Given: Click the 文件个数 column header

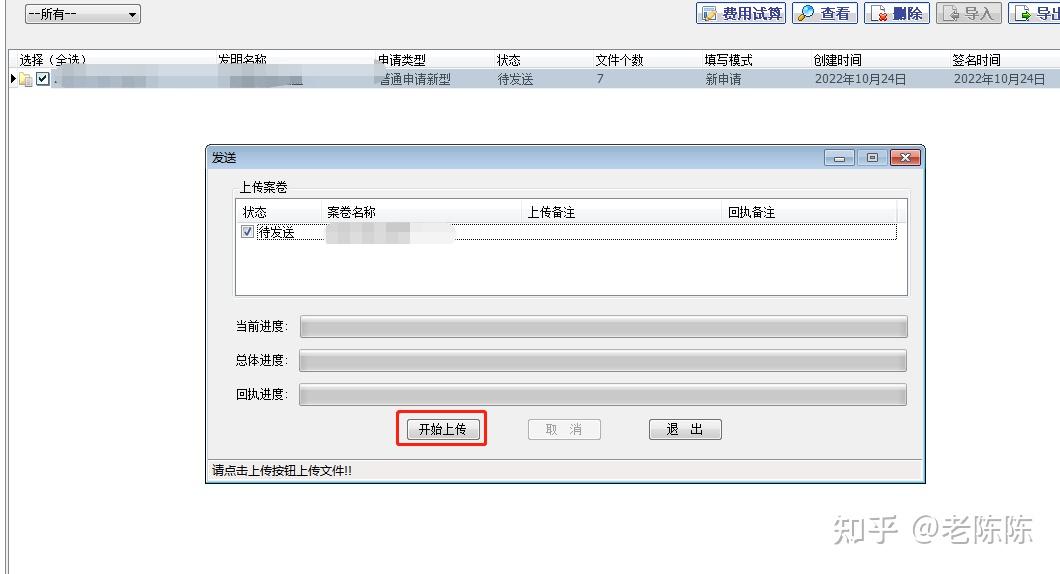Looking at the screenshot, I should point(619,60).
